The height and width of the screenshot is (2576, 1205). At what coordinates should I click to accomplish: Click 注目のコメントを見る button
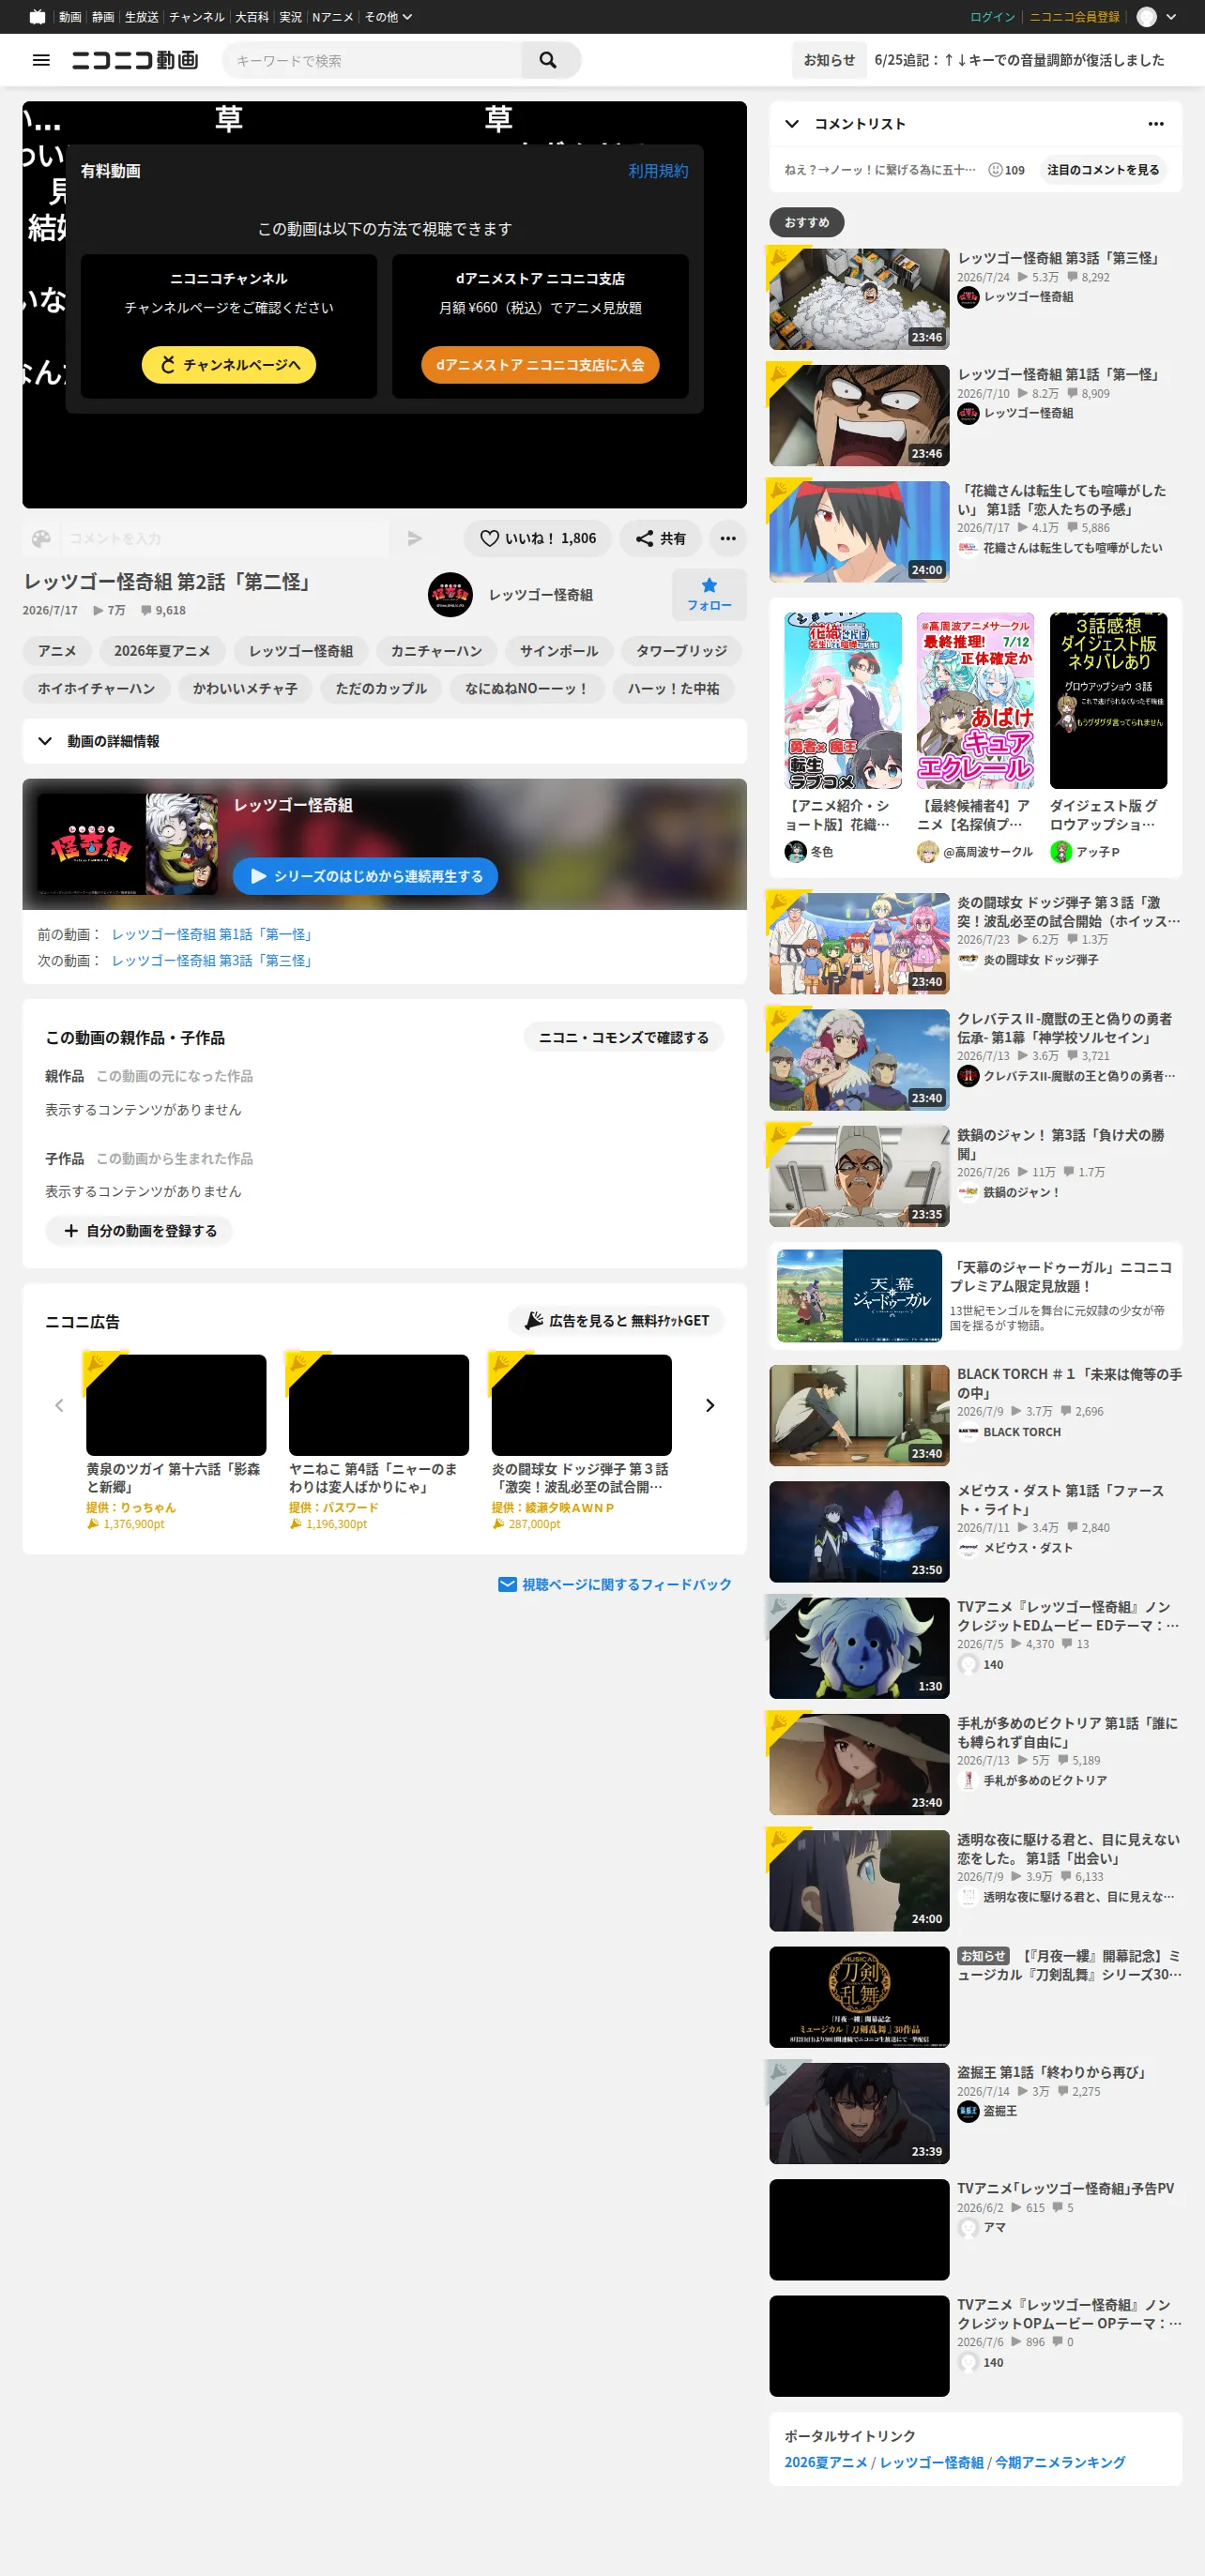[x=1102, y=170]
